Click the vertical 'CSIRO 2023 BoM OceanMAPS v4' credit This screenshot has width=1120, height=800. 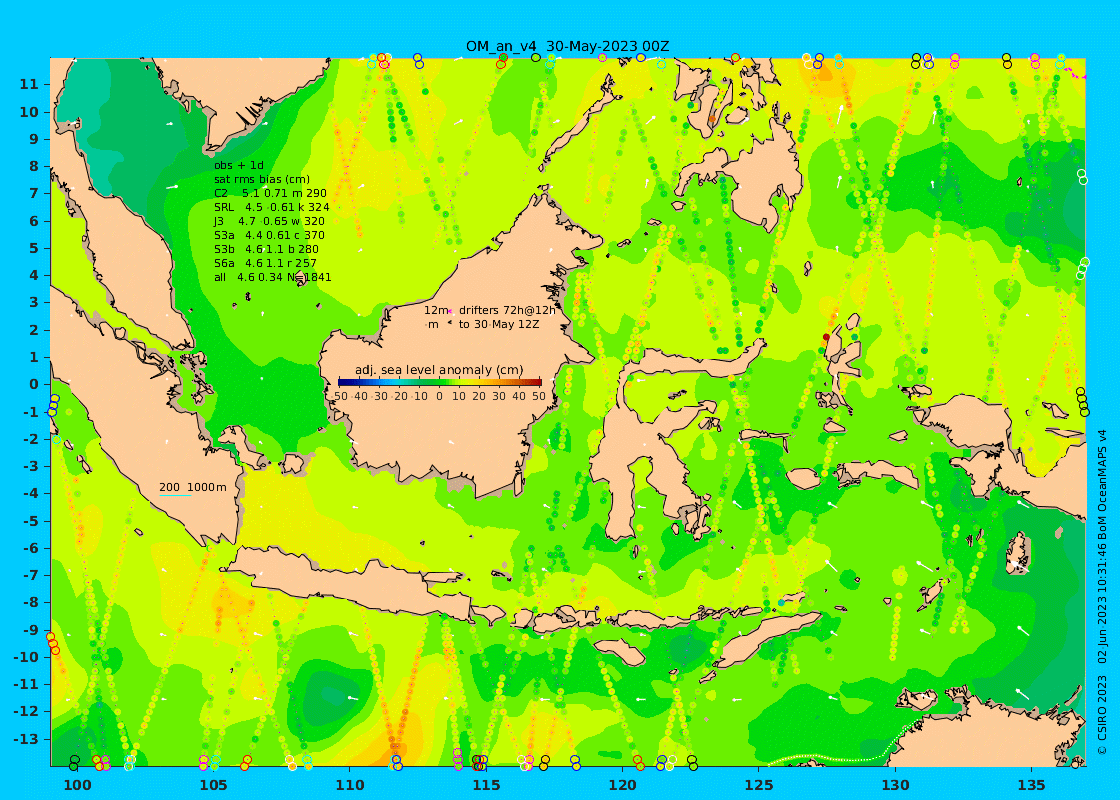pyautogui.click(x=1102, y=592)
